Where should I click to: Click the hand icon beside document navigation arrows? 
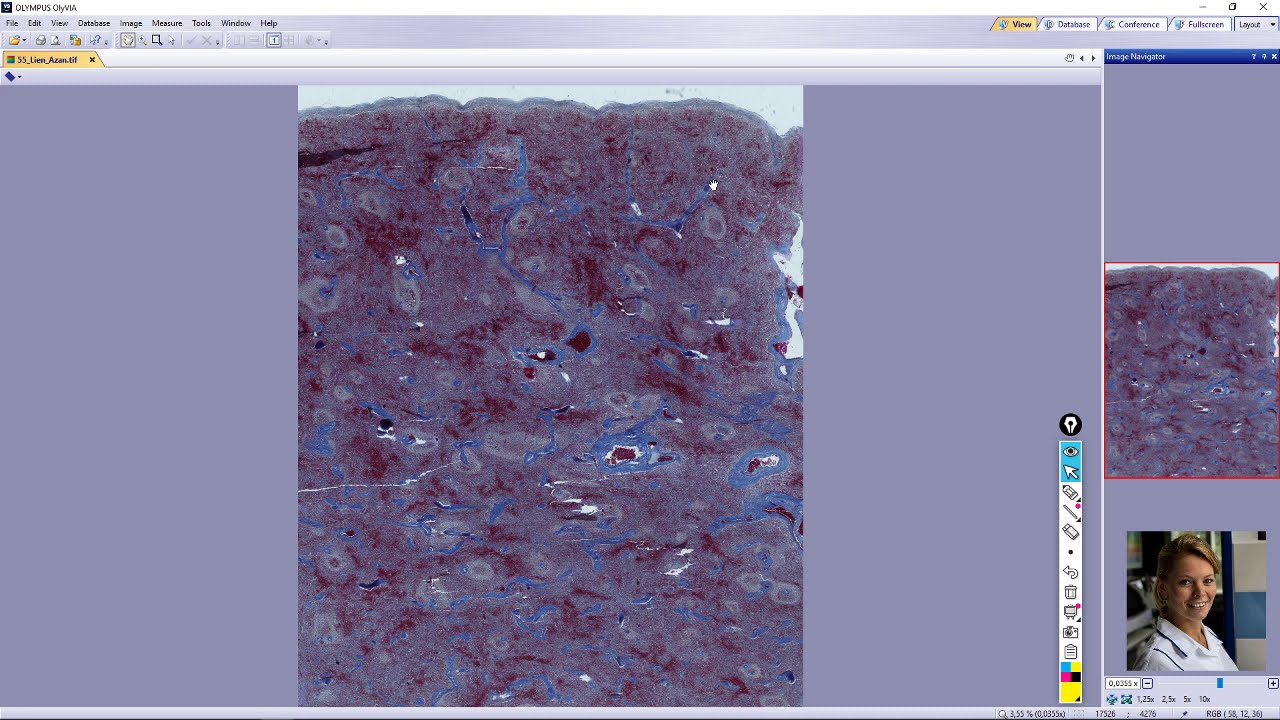pos(1069,58)
